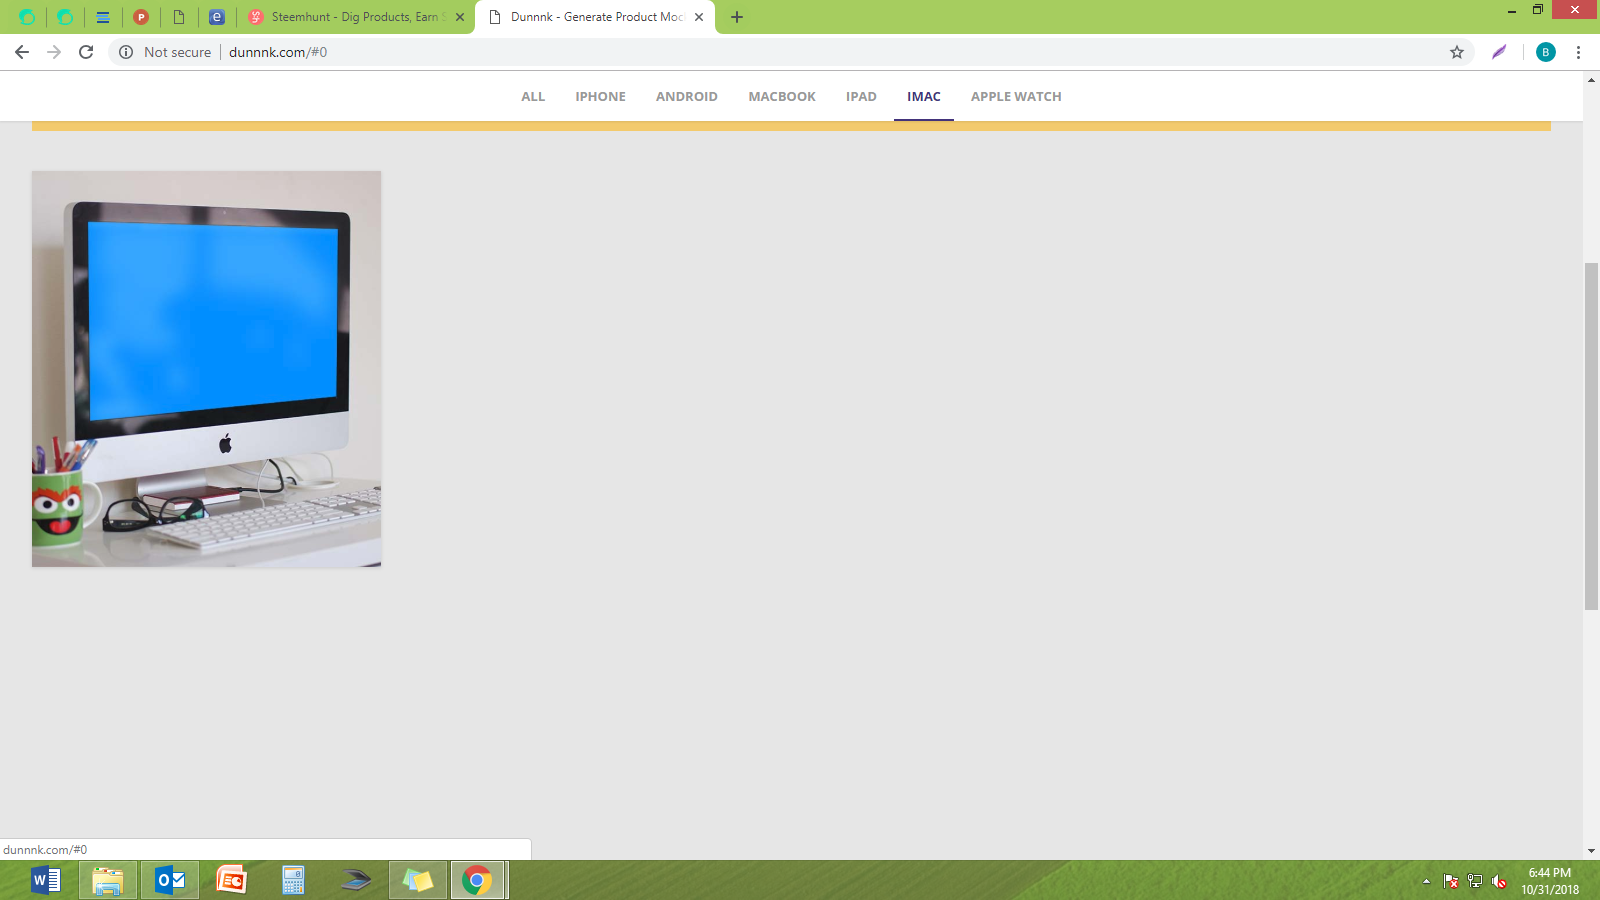Select the APPLE WATCH category filter
Screen dimensions: 1600x900
(x=1016, y=97)
